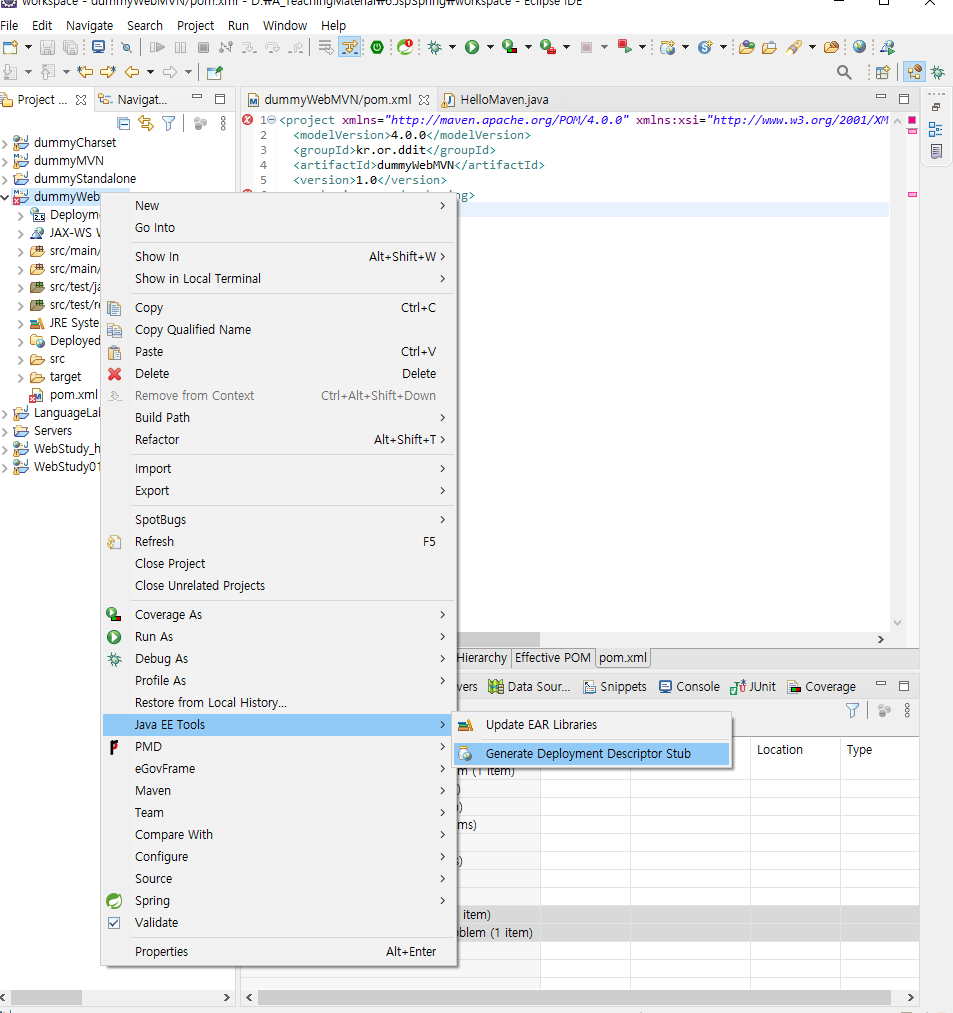Collapse the dummyWebMVN project node
The width and height of the screenshot is (953, 1013).
(x=5, y=197)
